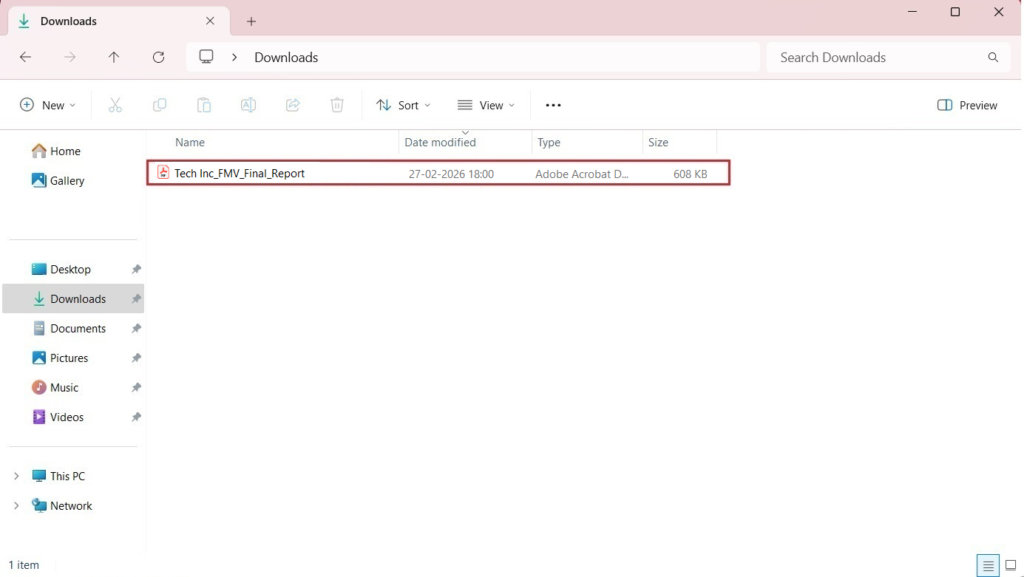This screenshot has height=577, width=1024.
Task: Open Home from the sidebar
Action: [64, 150]
